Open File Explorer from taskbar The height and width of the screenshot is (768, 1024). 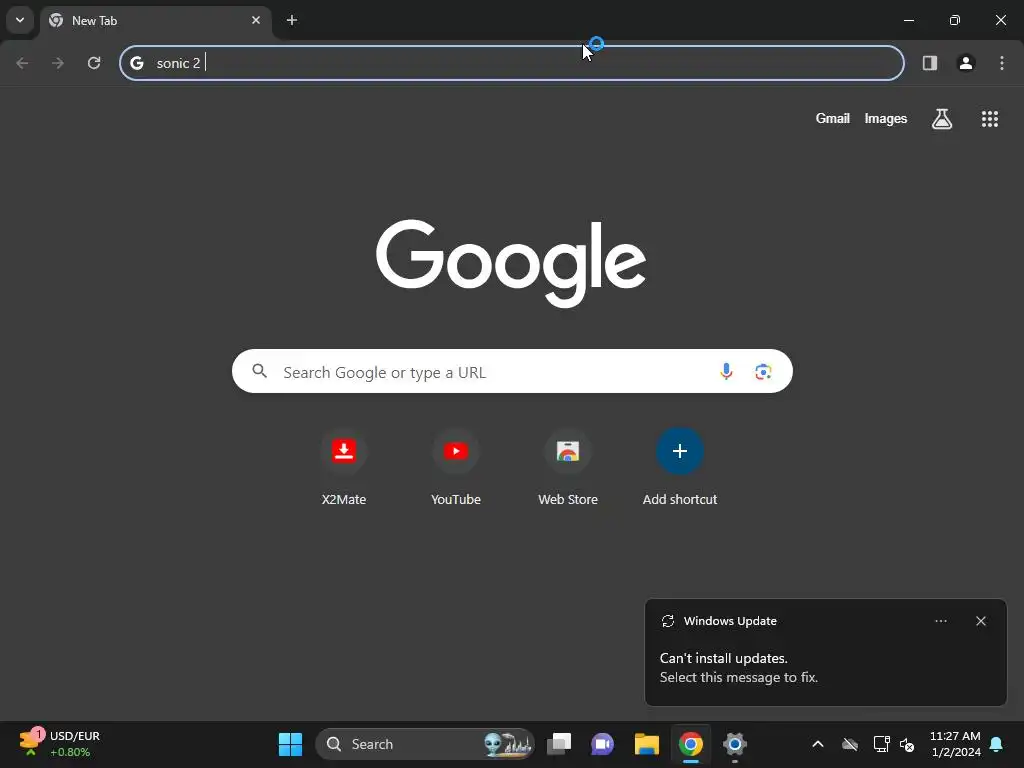pyautogui.click(x=647, y=744)
